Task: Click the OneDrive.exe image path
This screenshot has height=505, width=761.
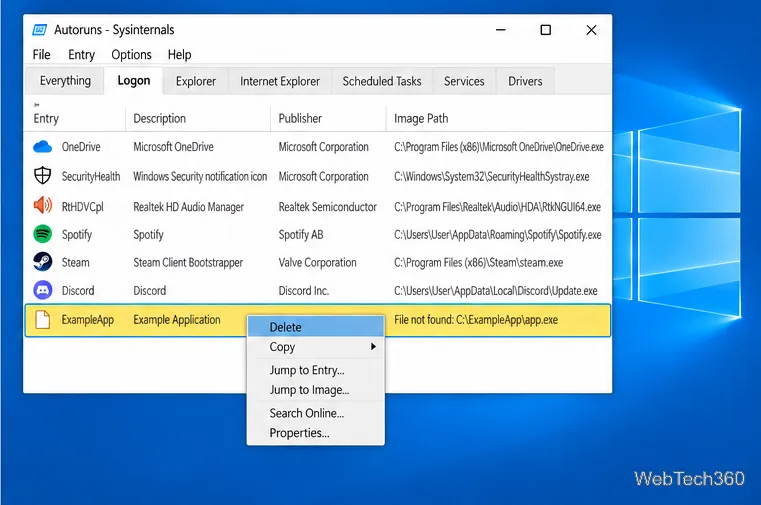Action: click(x=499, y=147)
